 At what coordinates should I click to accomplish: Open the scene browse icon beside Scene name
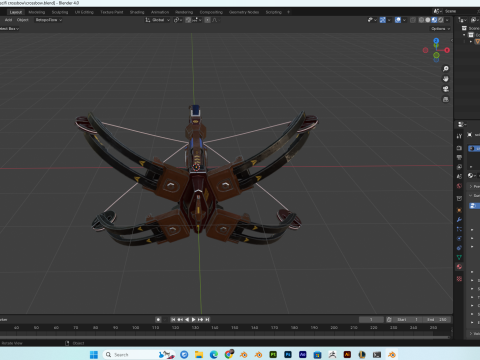(437, 11)
